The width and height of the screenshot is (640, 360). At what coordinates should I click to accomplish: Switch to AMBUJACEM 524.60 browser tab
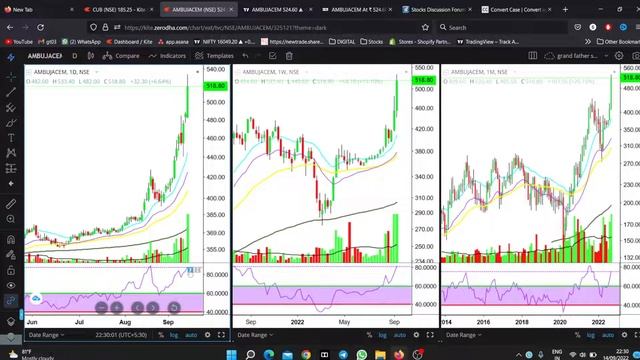point(278,9)
